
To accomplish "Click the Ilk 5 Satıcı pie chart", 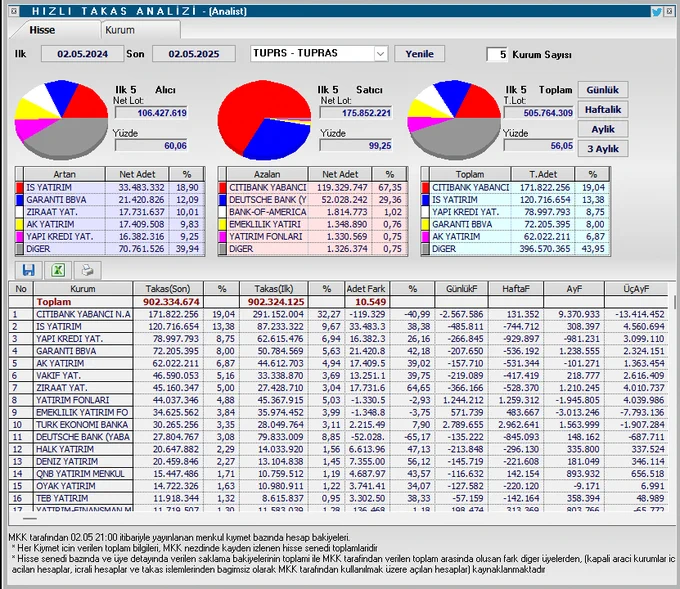I will (264, 119).
